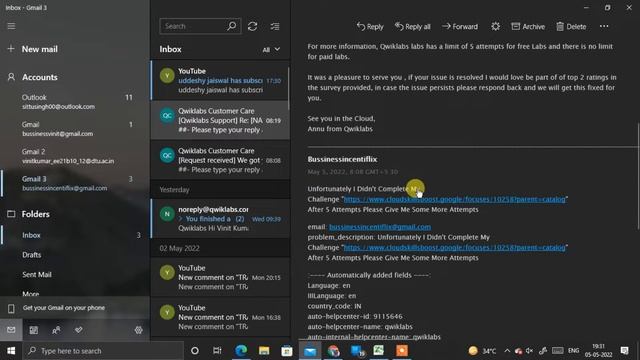Select the Gmail 3 bussinessincentflix account
Viewport: 640px width, 360px height.
75,183
